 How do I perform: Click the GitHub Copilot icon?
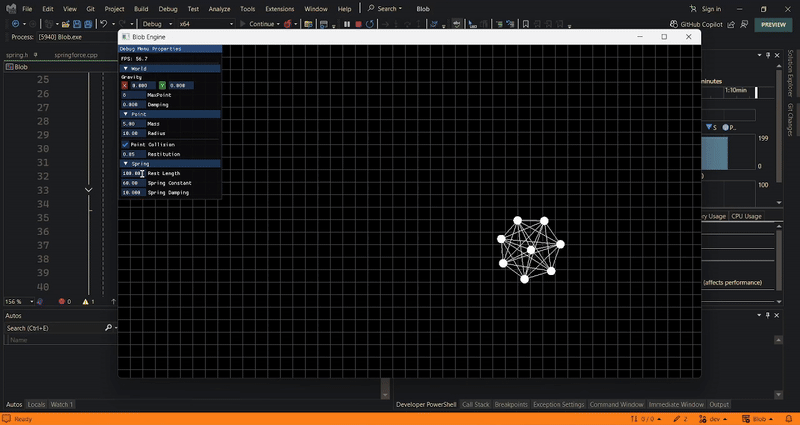pyautogui.click(x=674, y=24)
